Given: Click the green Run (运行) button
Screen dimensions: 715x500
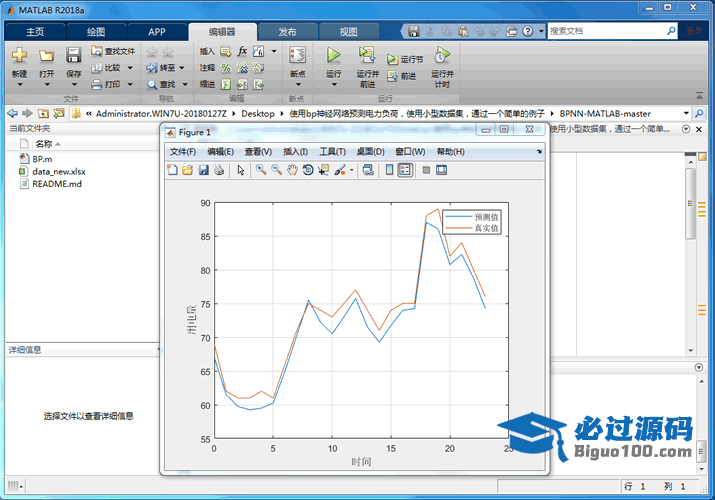Looking at the screenshot, I should tap(333, 56).
